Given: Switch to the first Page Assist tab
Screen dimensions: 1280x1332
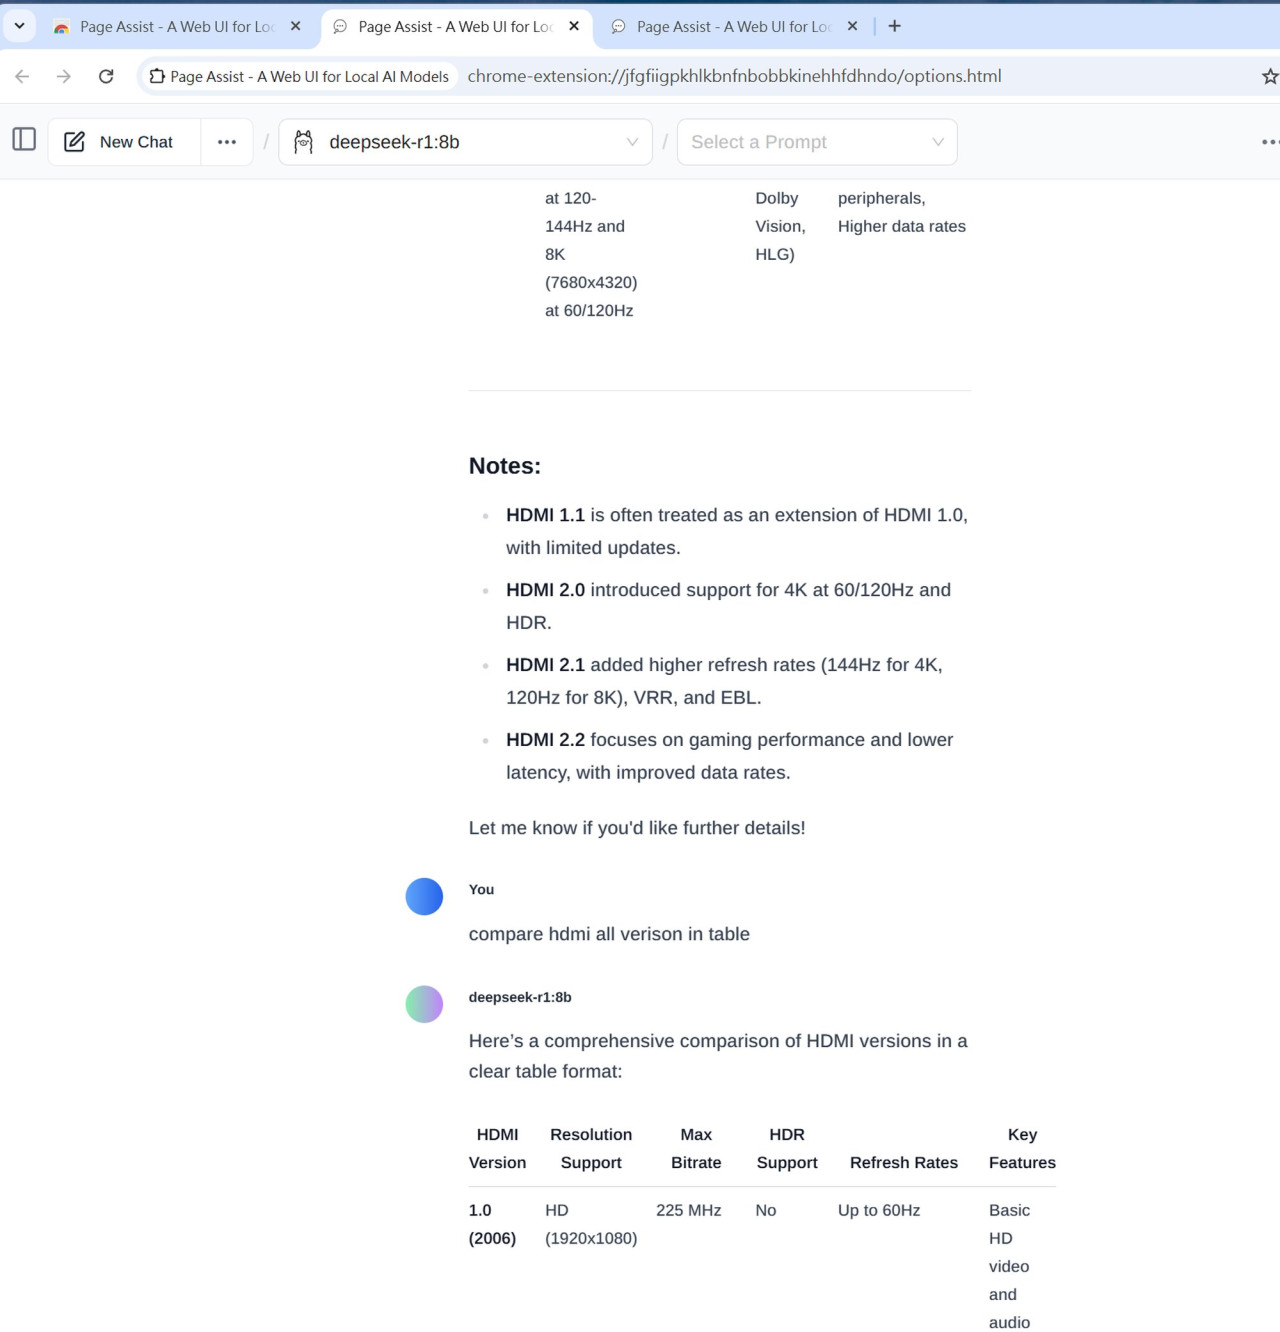Looking at the screenshot, I should click(170, 27).
